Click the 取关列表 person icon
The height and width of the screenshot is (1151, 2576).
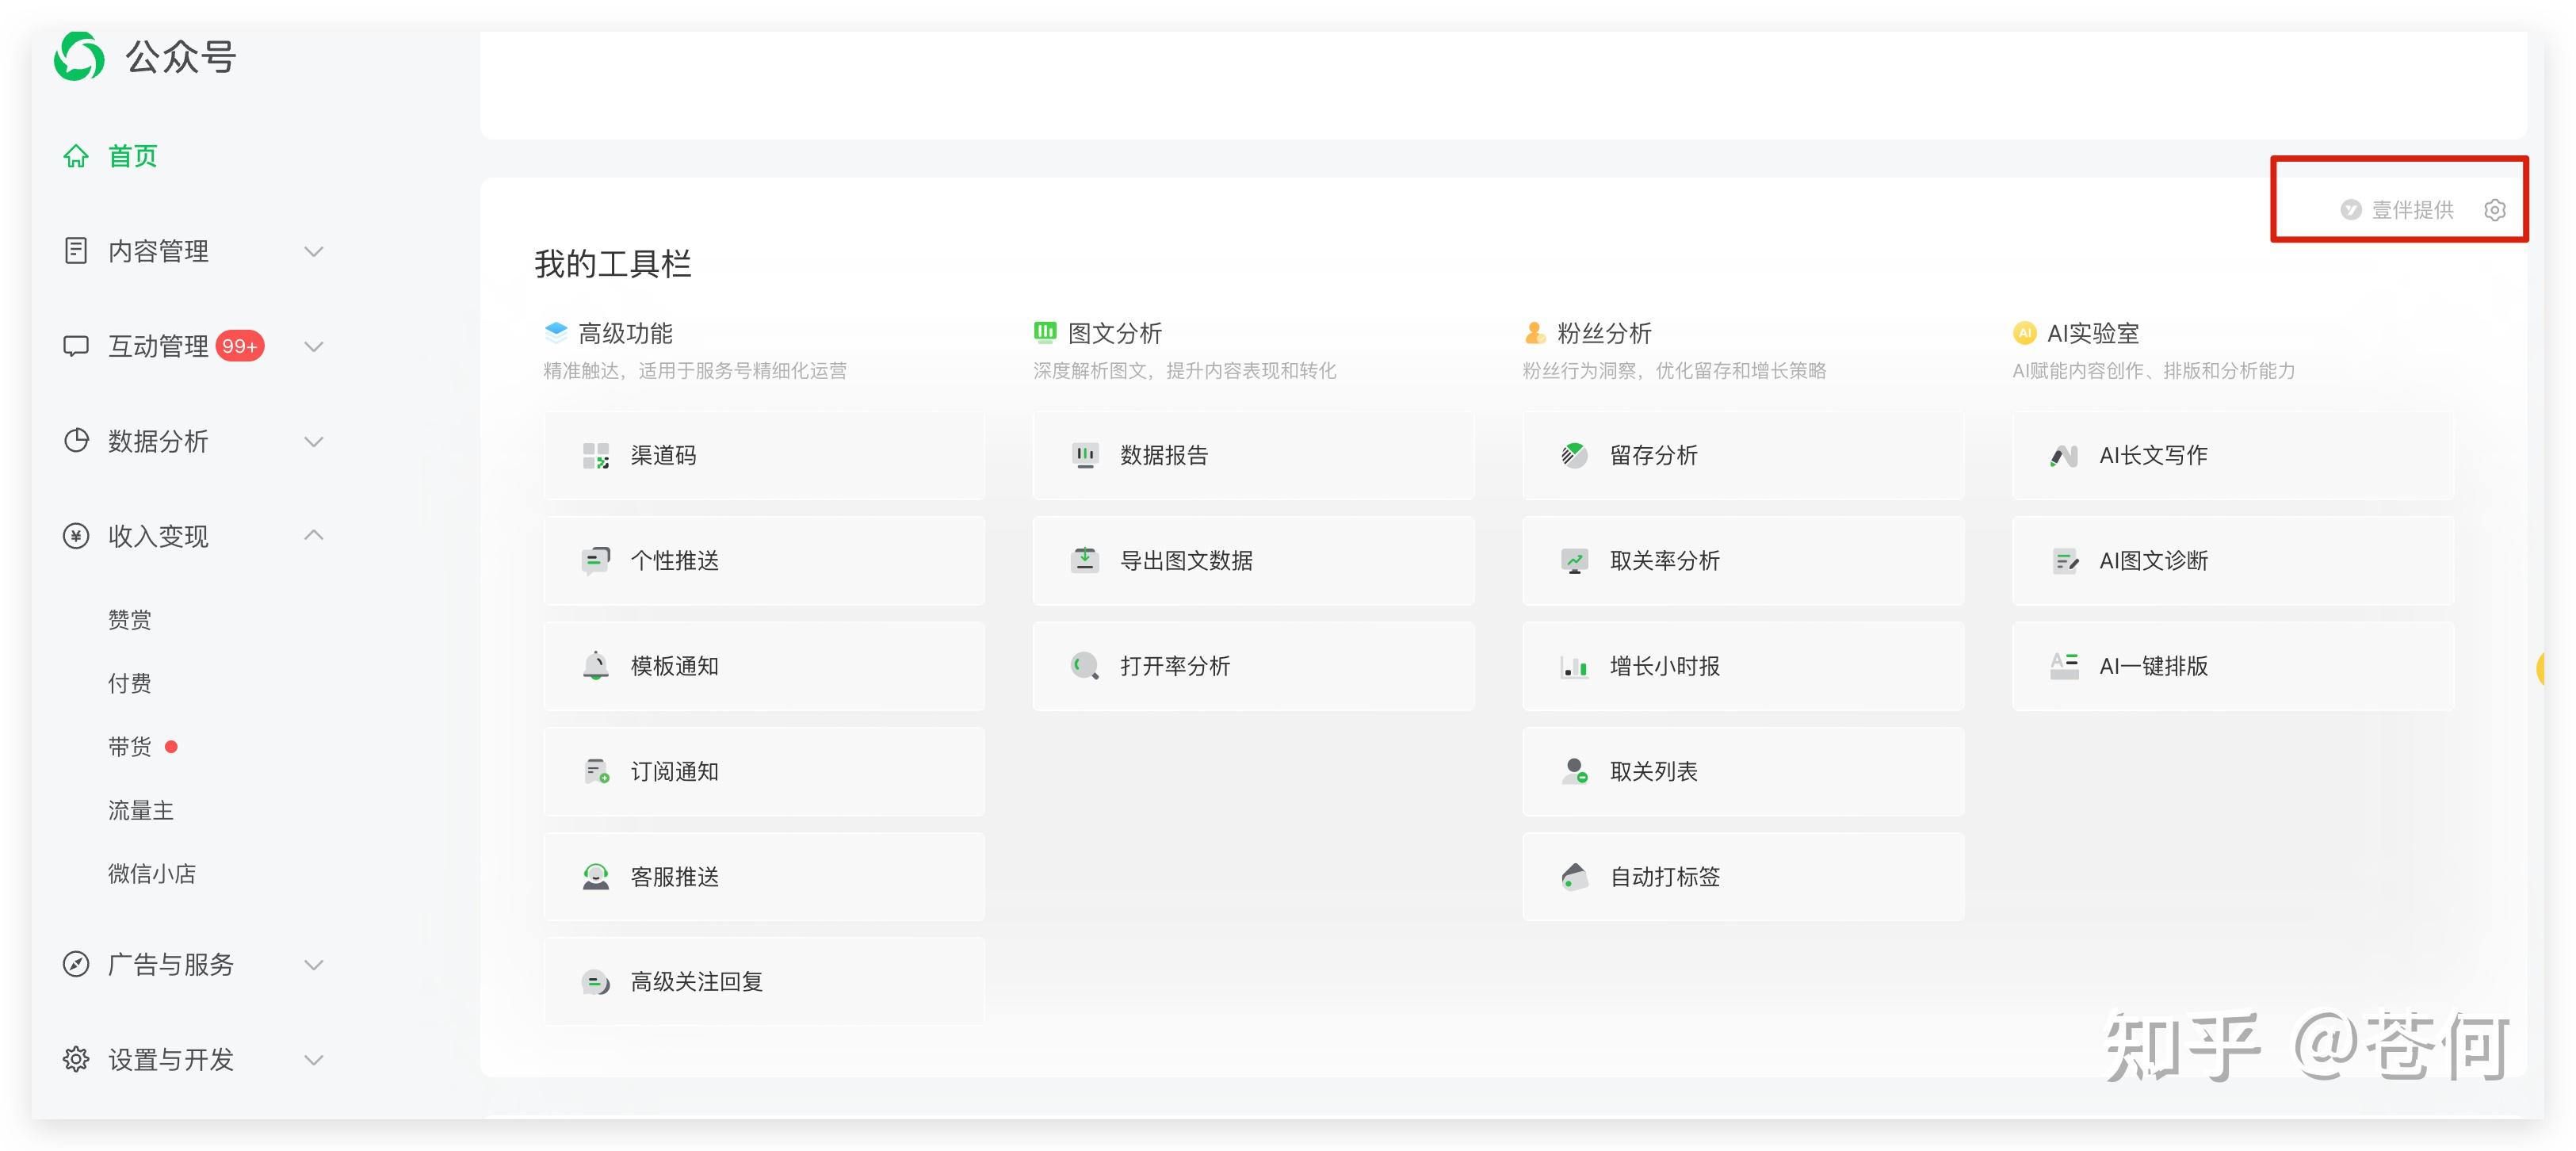[x=1574, y=771]
